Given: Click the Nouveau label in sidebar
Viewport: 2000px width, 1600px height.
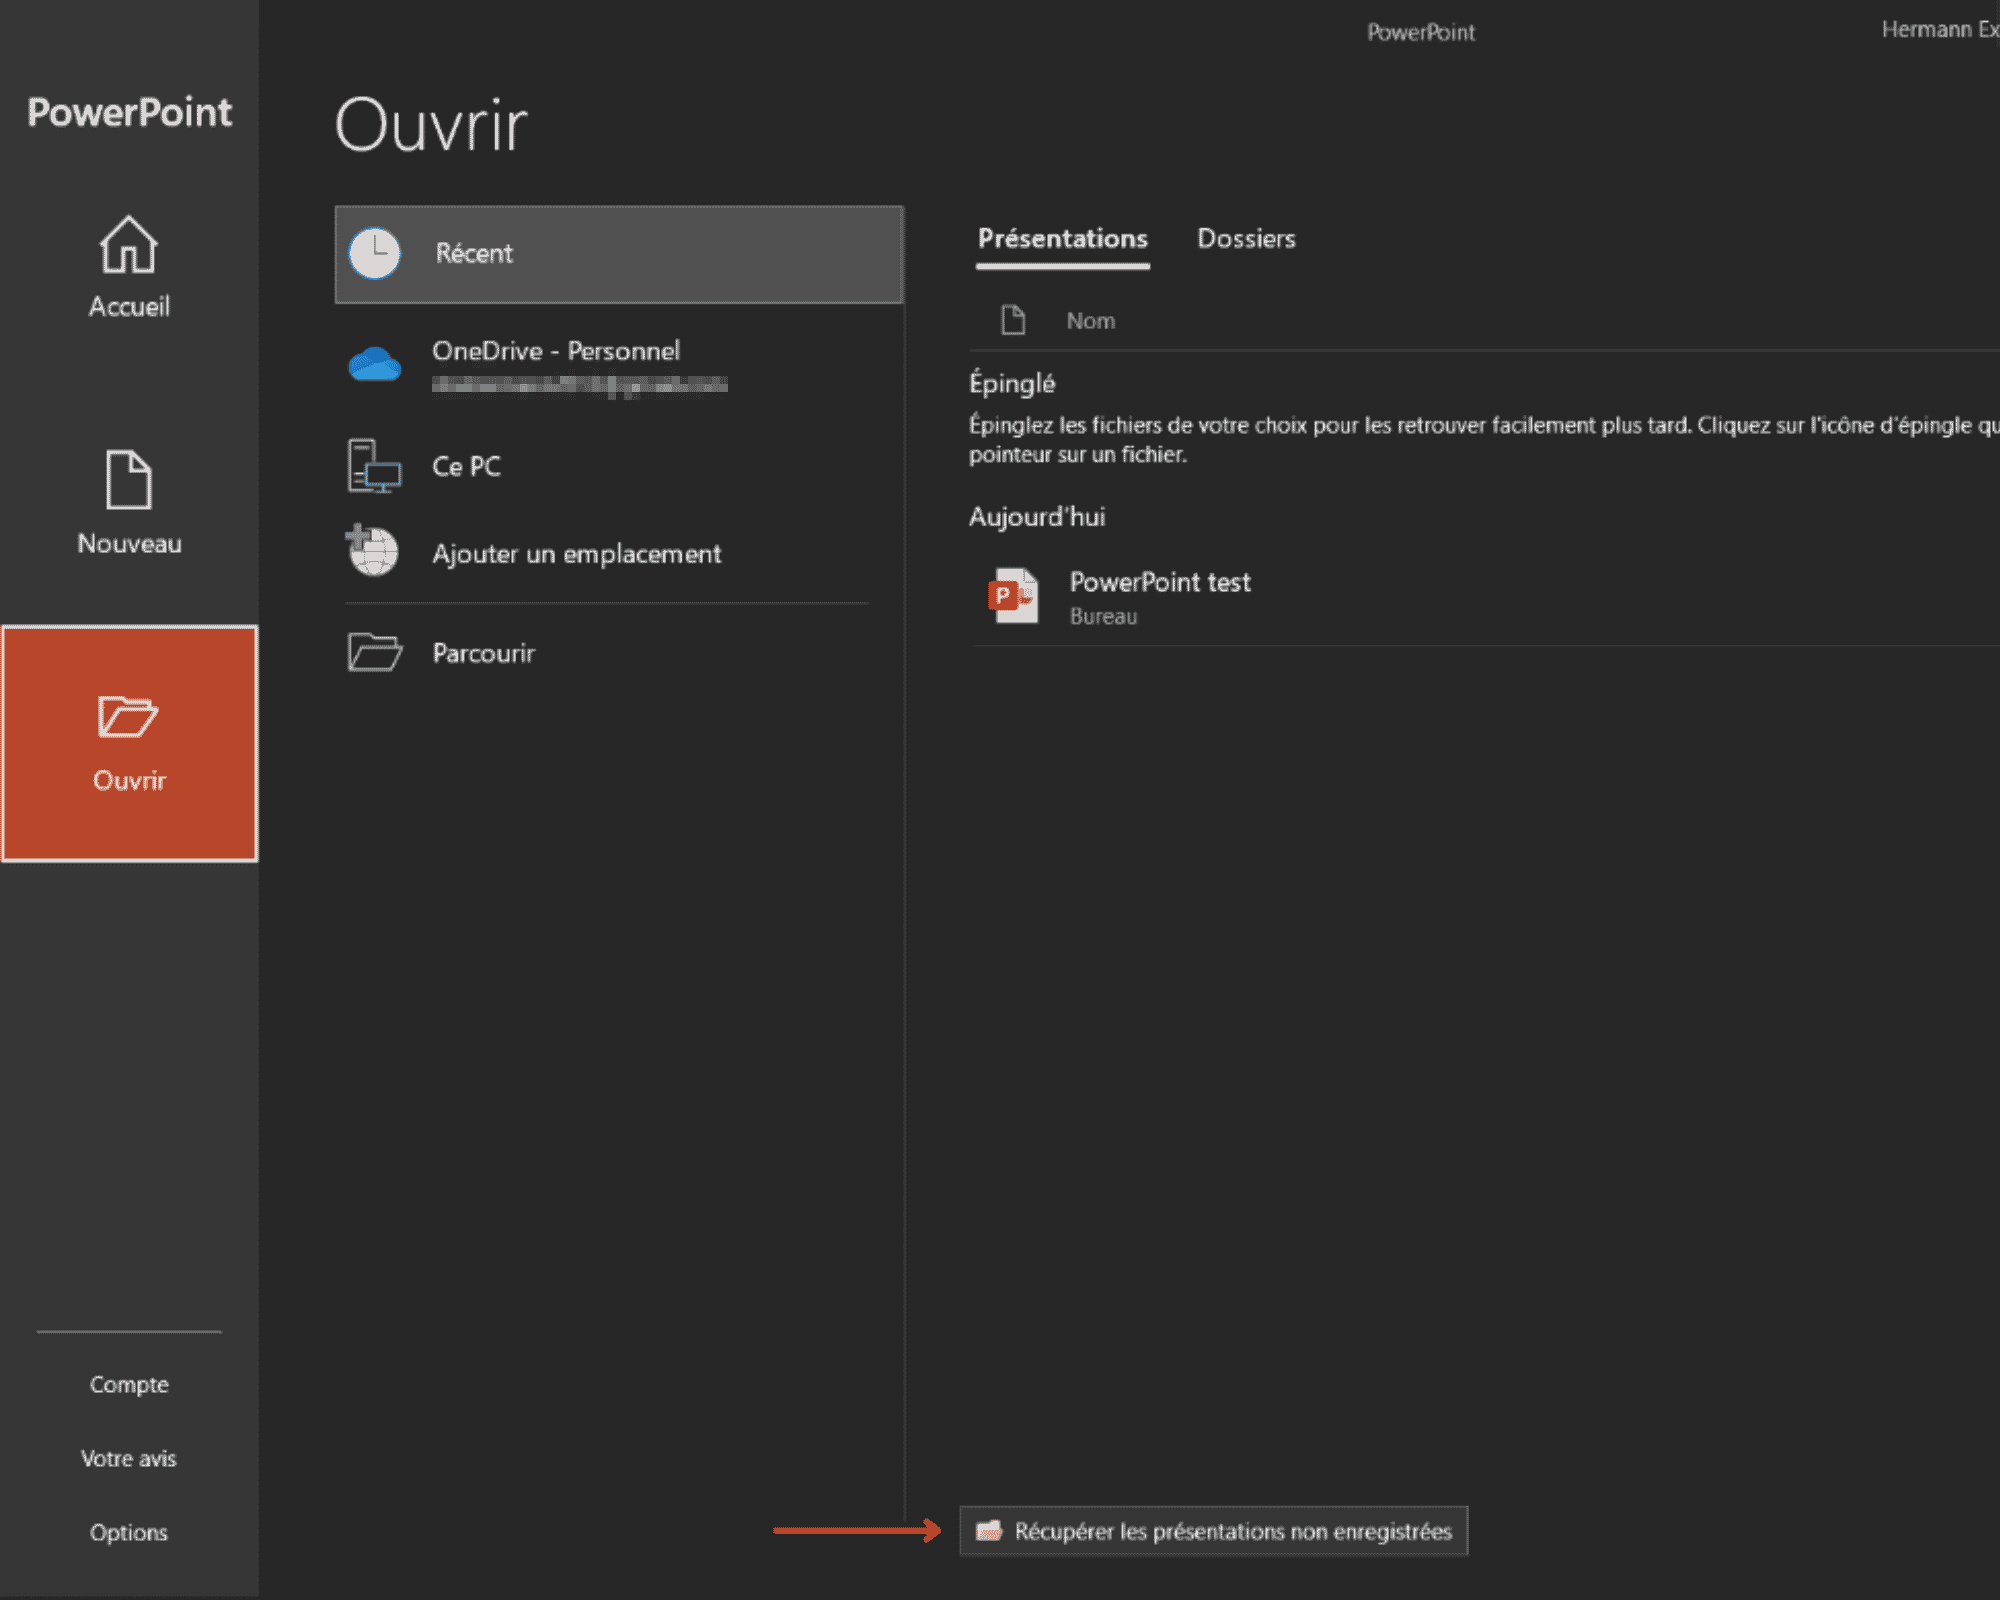Looking at the screenshot, I should (x=129, y=544).
